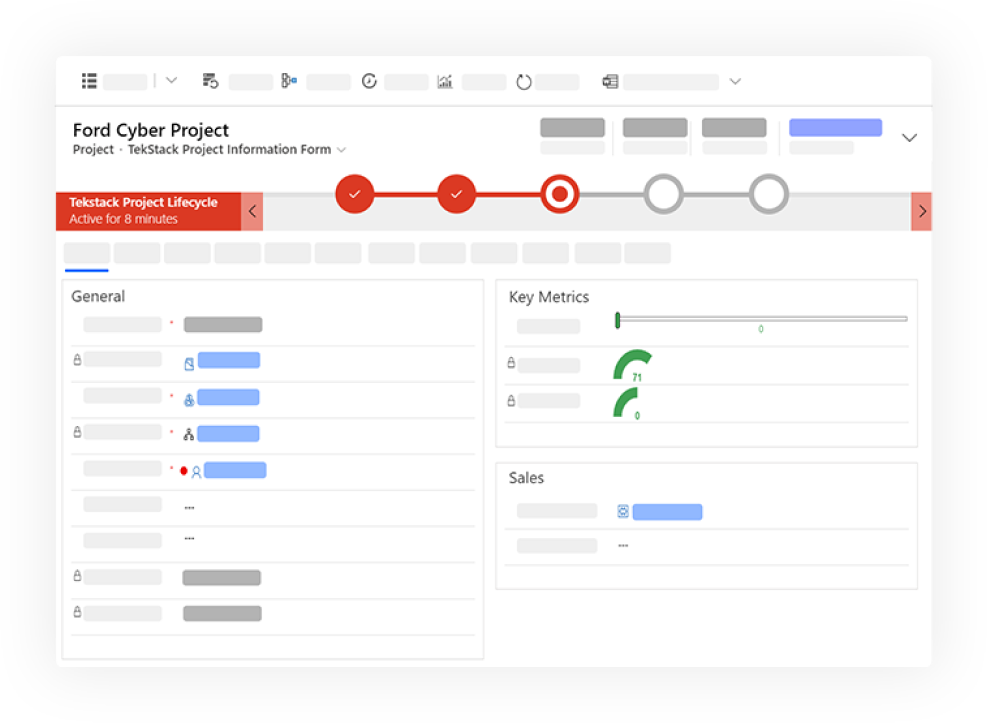Click the lock icon on the locked General field

[77, 359]
